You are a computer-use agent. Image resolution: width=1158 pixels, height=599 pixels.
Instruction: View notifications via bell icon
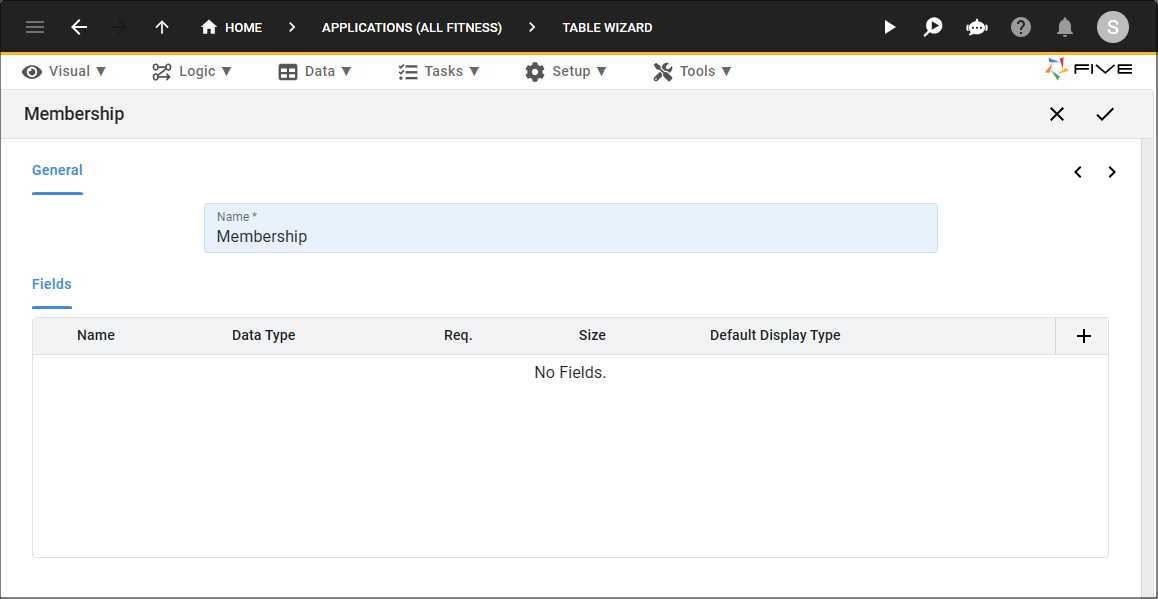coord(1064,27)
